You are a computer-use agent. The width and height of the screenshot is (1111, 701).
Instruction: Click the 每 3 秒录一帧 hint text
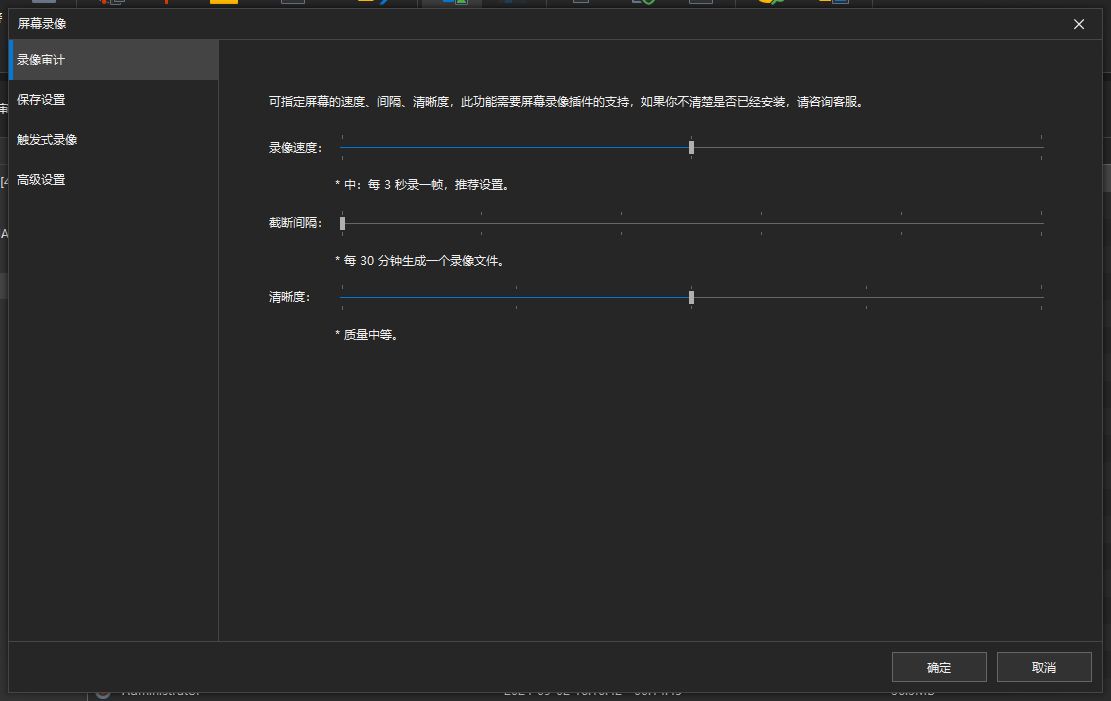422,185
